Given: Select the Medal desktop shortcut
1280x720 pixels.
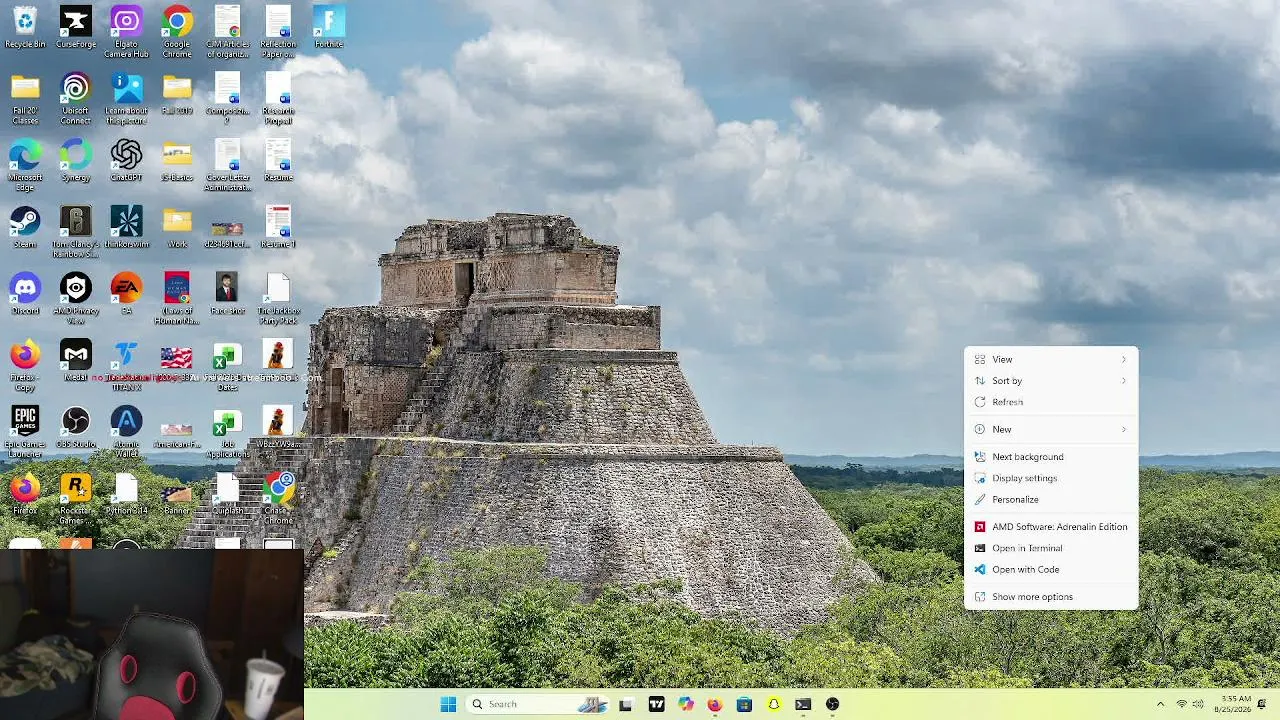Looking at the screenshot, I should [76, 360].
